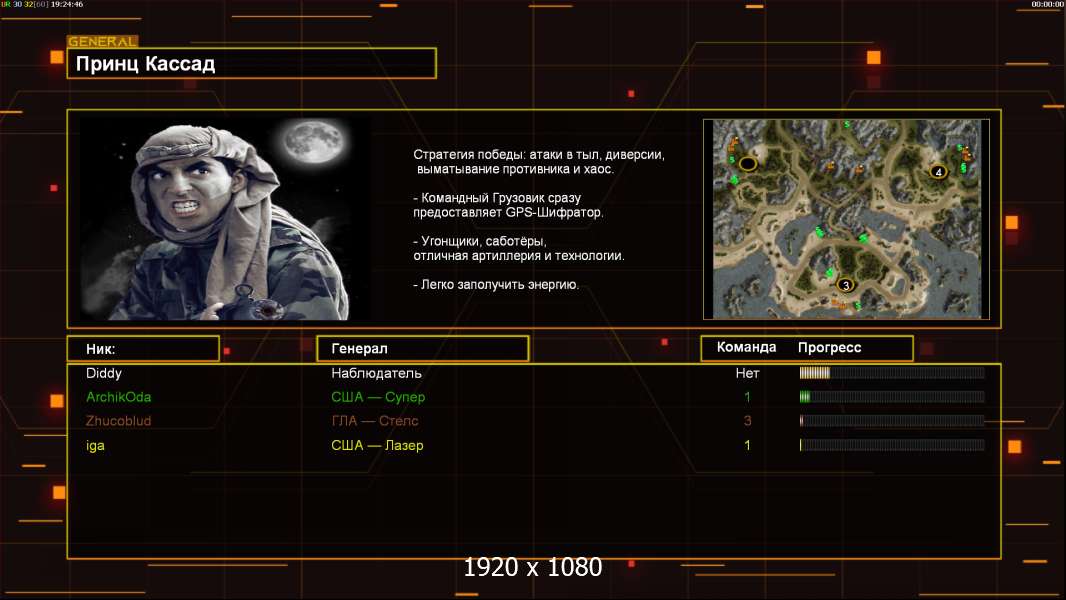Select start position 3 on the minimap
This screenshot has height=600, width=1066.
[x=846, y=285]
